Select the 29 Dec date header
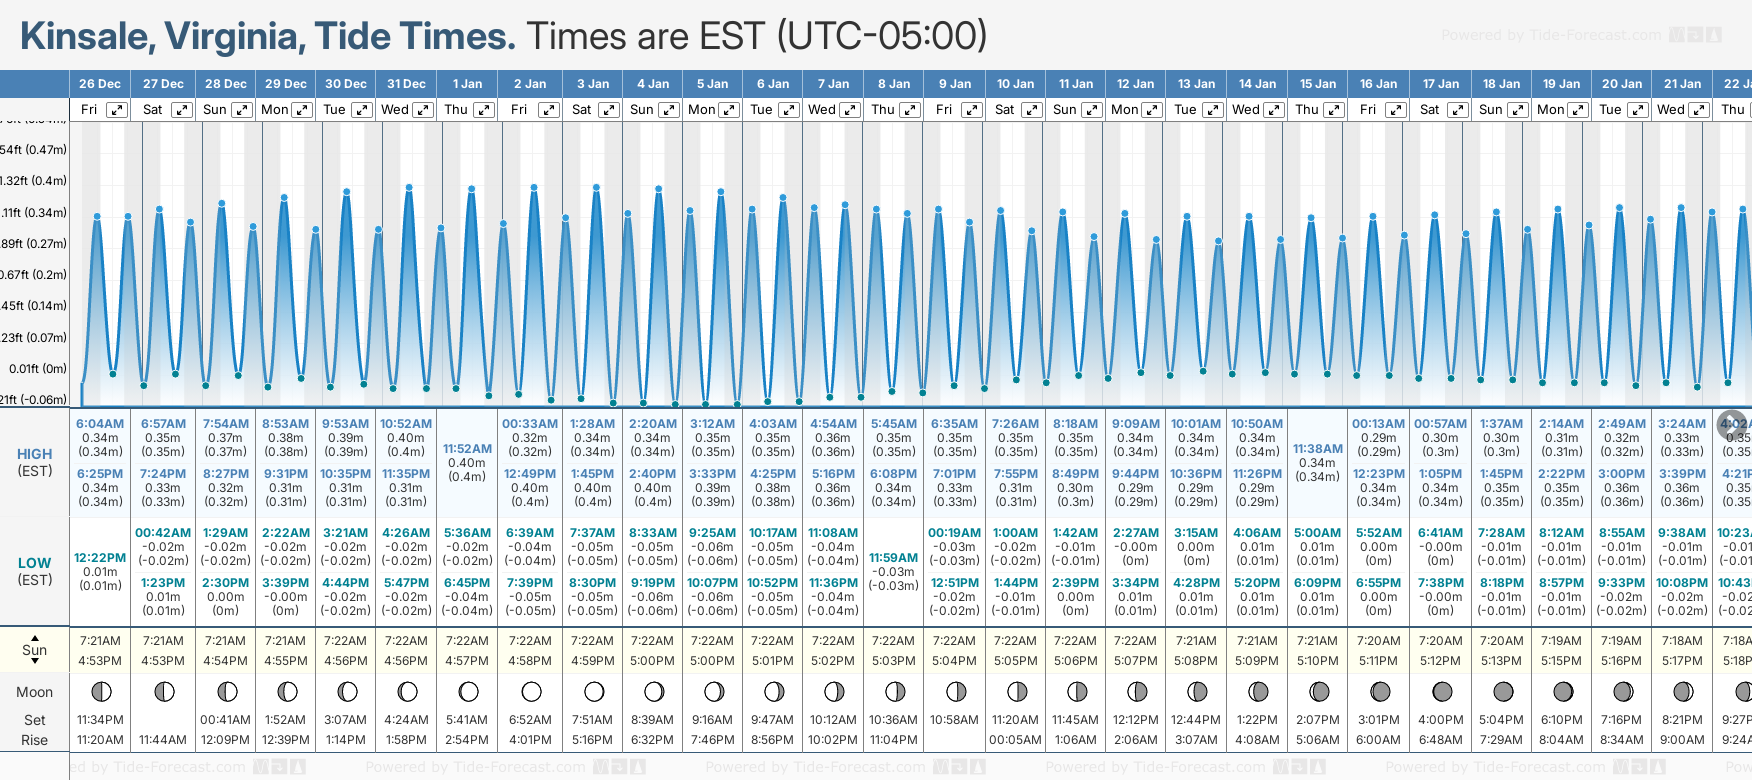Image resolution: width=1752 pixels, height=780 pixels. (x=286, y=84)
